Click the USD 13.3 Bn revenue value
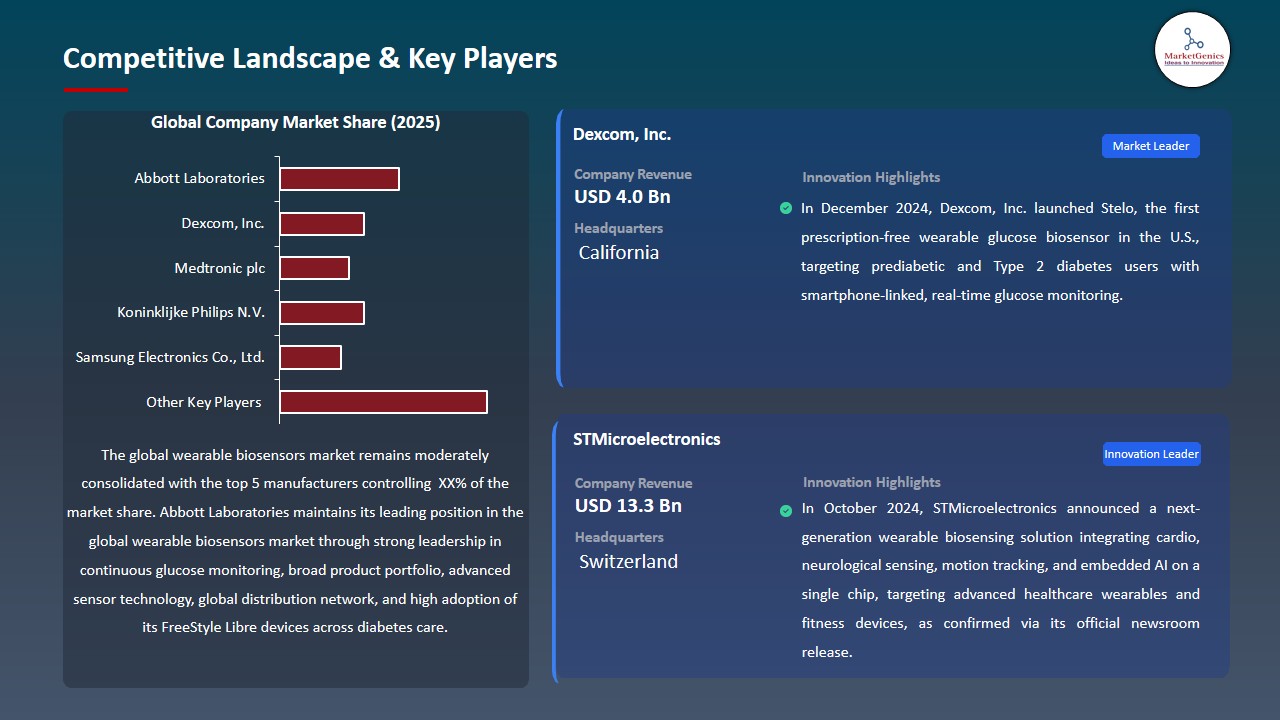This screenshot has height=720, width=1280. pyautogui.click(x=628, y=506)
